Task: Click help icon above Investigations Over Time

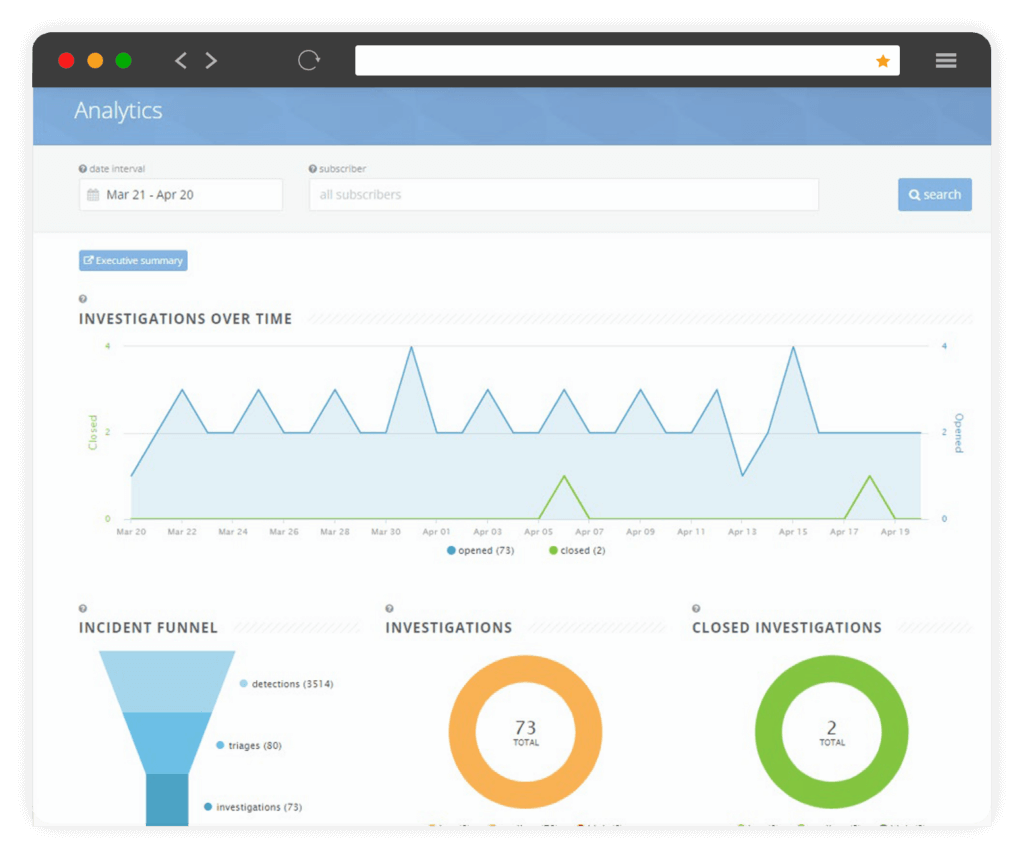Action: click(x=83, y=299)
